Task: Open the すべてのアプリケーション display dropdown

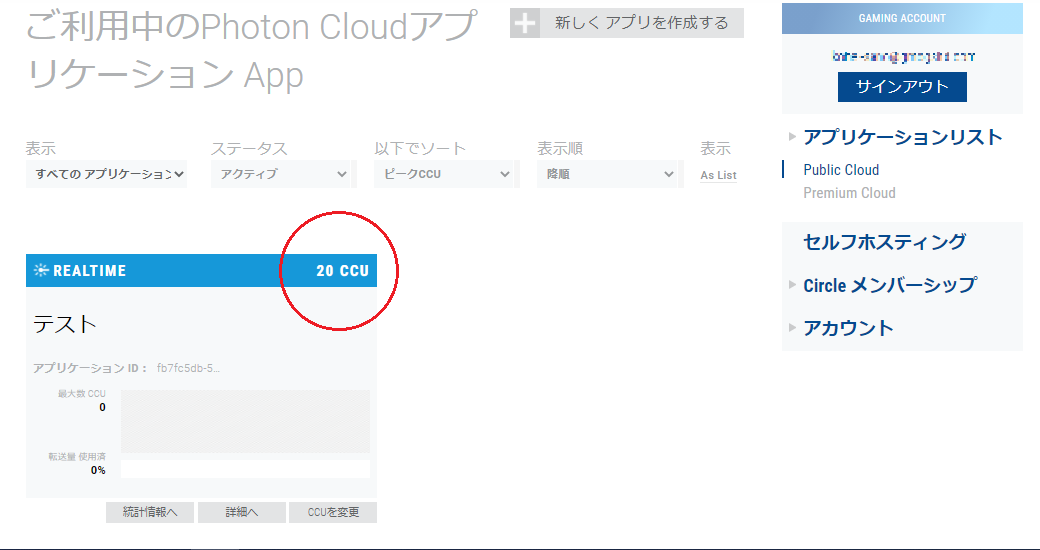Action: [106, 174]
